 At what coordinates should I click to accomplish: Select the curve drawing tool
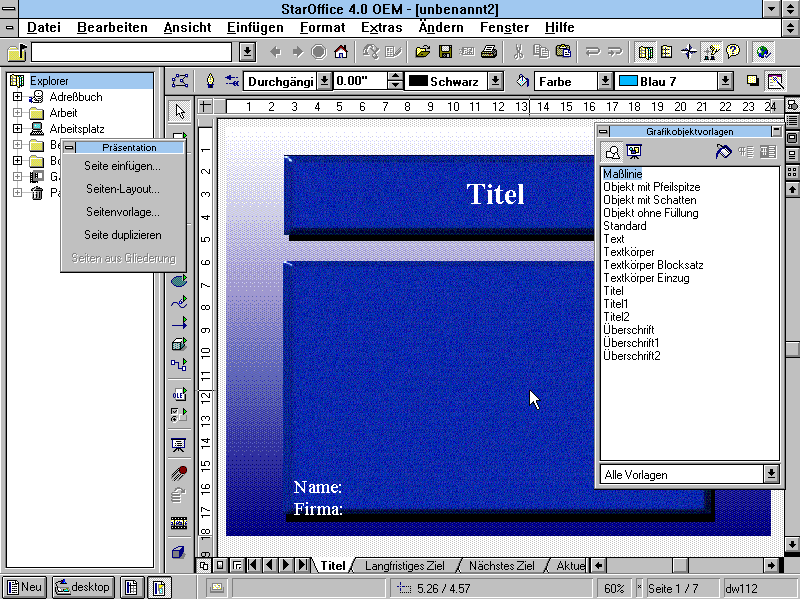pyautogui.click(x=179, y=302)
